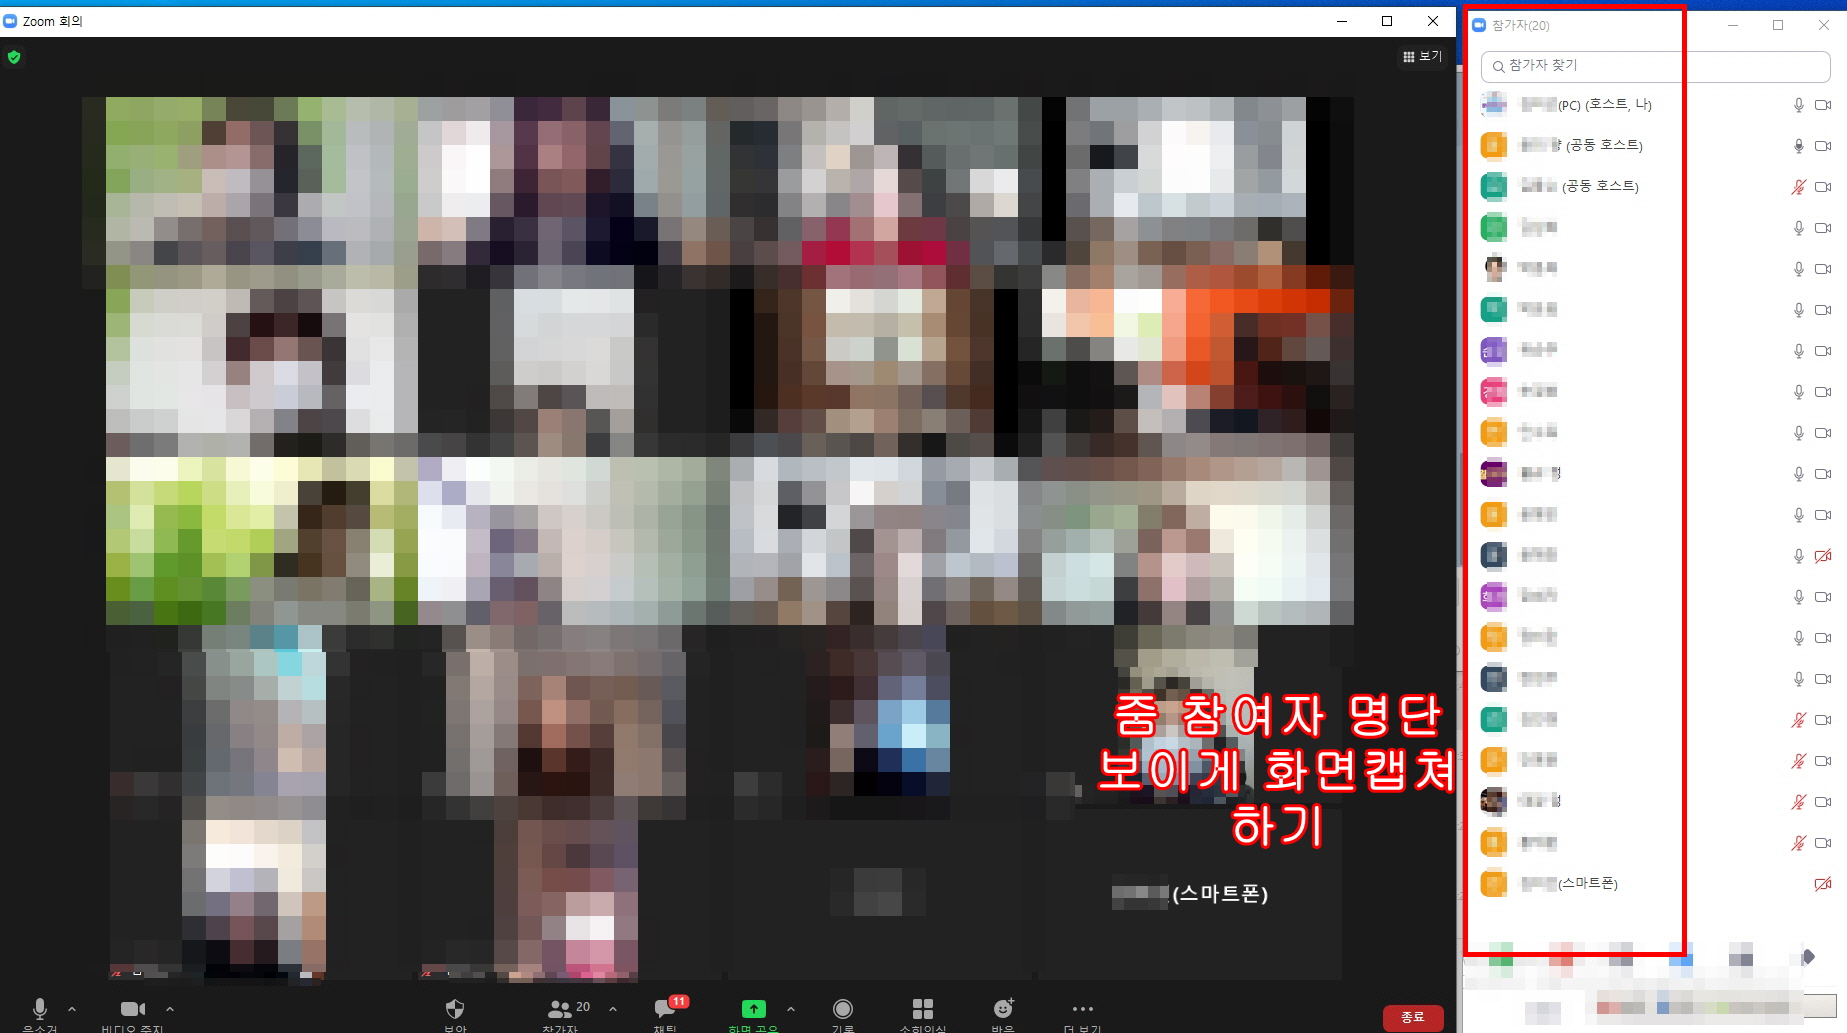This screenshot has height=1033, width=1847.
Task: Click the mic icon of the unmuted 공동 호스트
Action: [1799, 146]
